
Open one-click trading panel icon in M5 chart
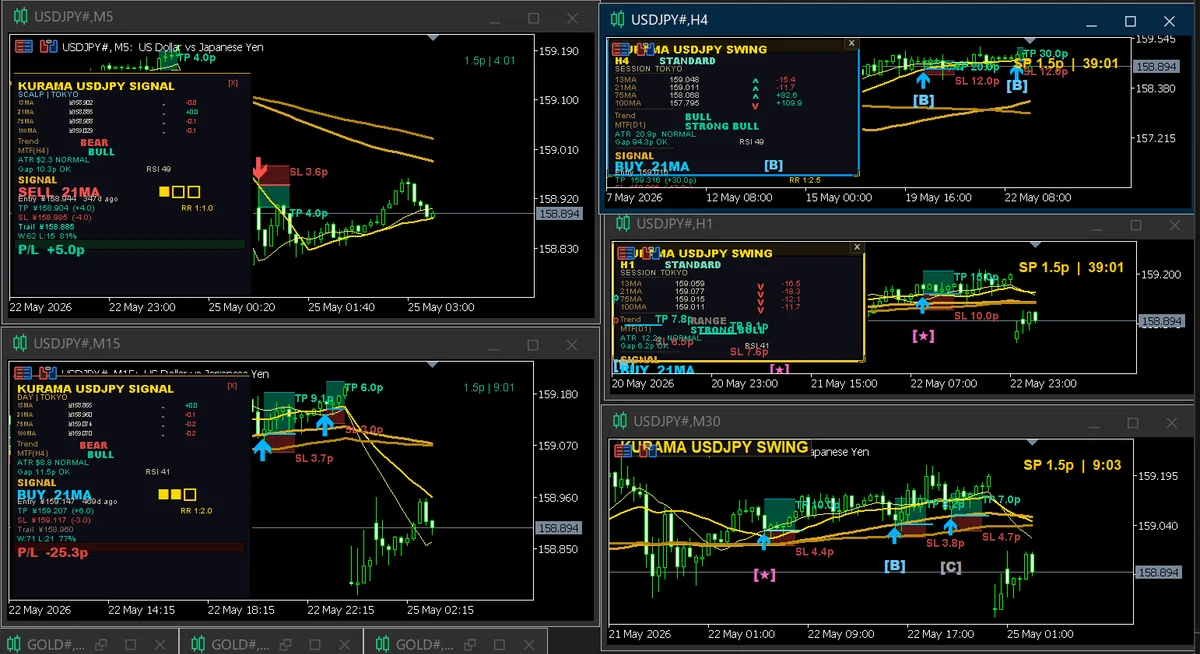pyautogui.click(x=22, y=46)
